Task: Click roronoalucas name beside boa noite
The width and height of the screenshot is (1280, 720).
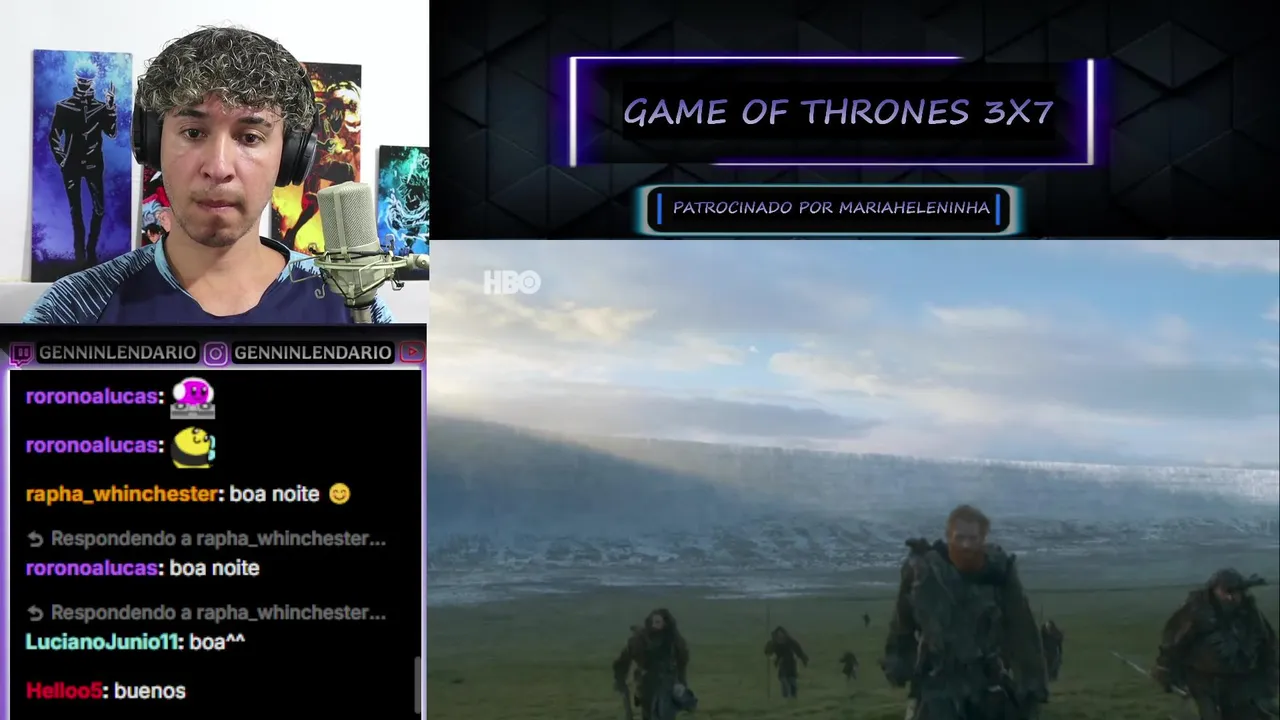Action: [x=93, y=568]
